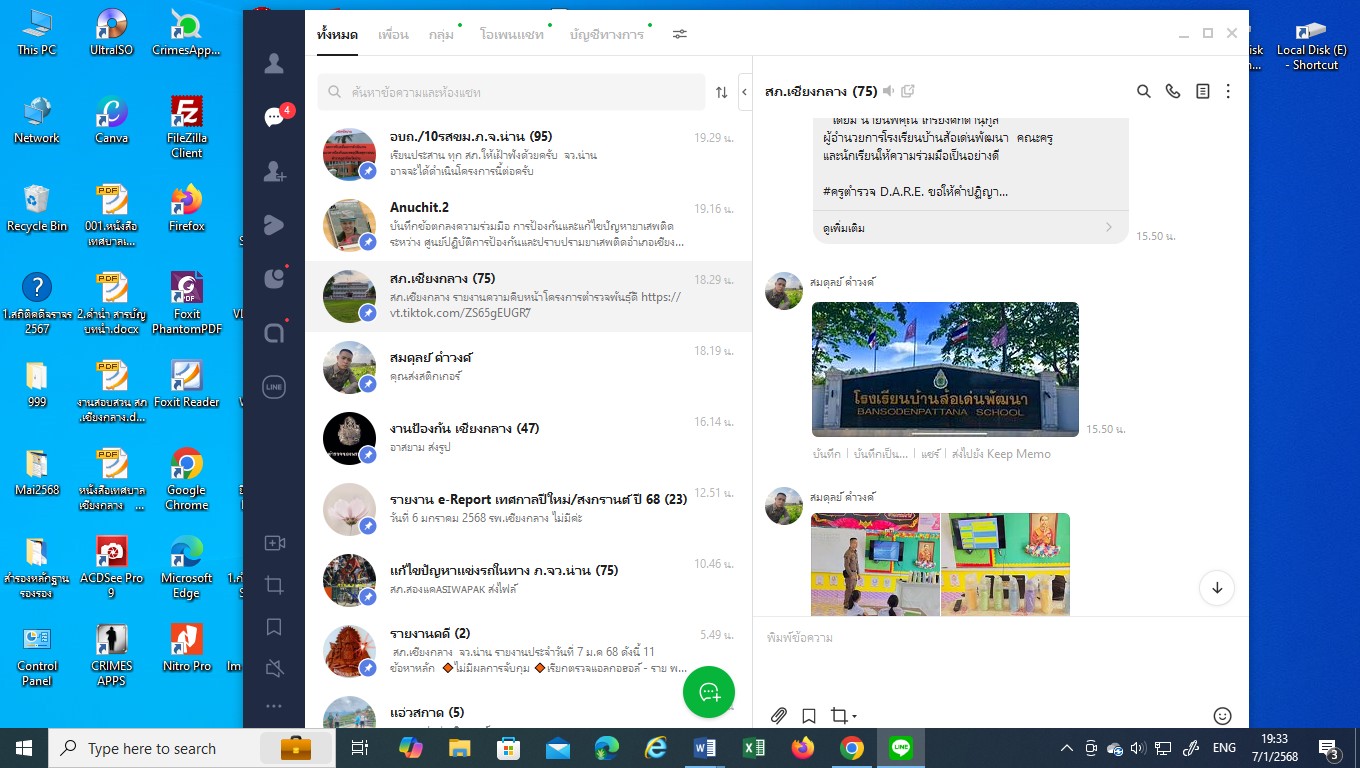Viewport: 1360px width, 768px height.
Task: Open the Bansodenpattana School photo
Action: 945,369
